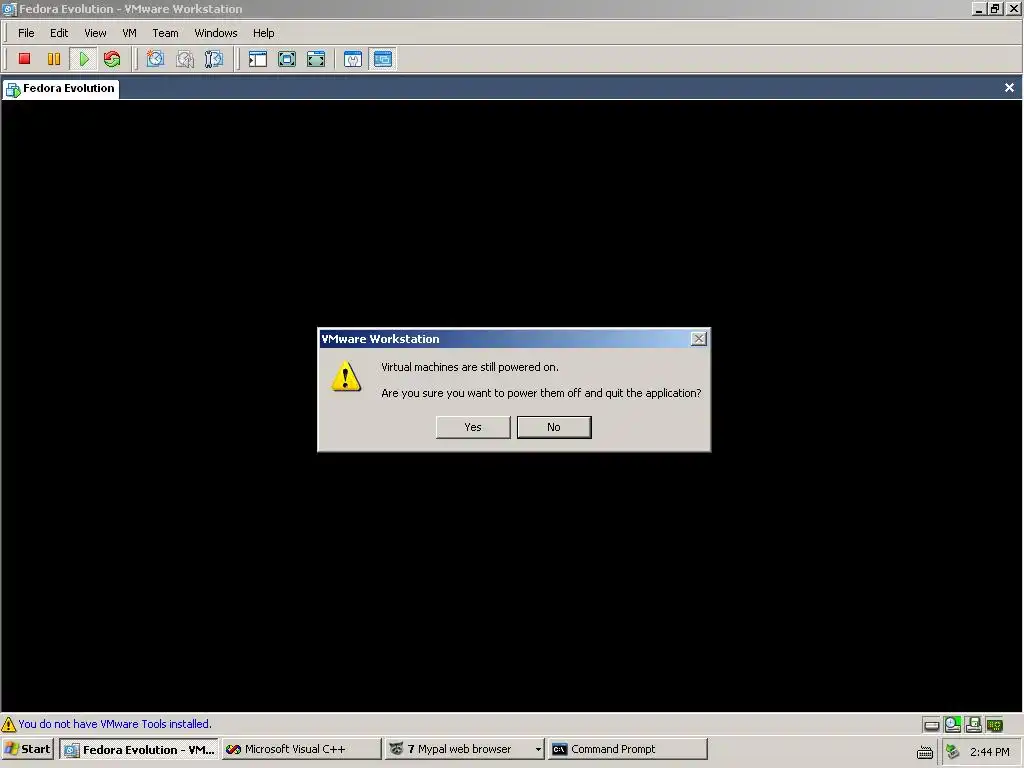The image size is (1024, 768).
Task: Click the Reset virtual machine icon
Action: coord(112,59)
